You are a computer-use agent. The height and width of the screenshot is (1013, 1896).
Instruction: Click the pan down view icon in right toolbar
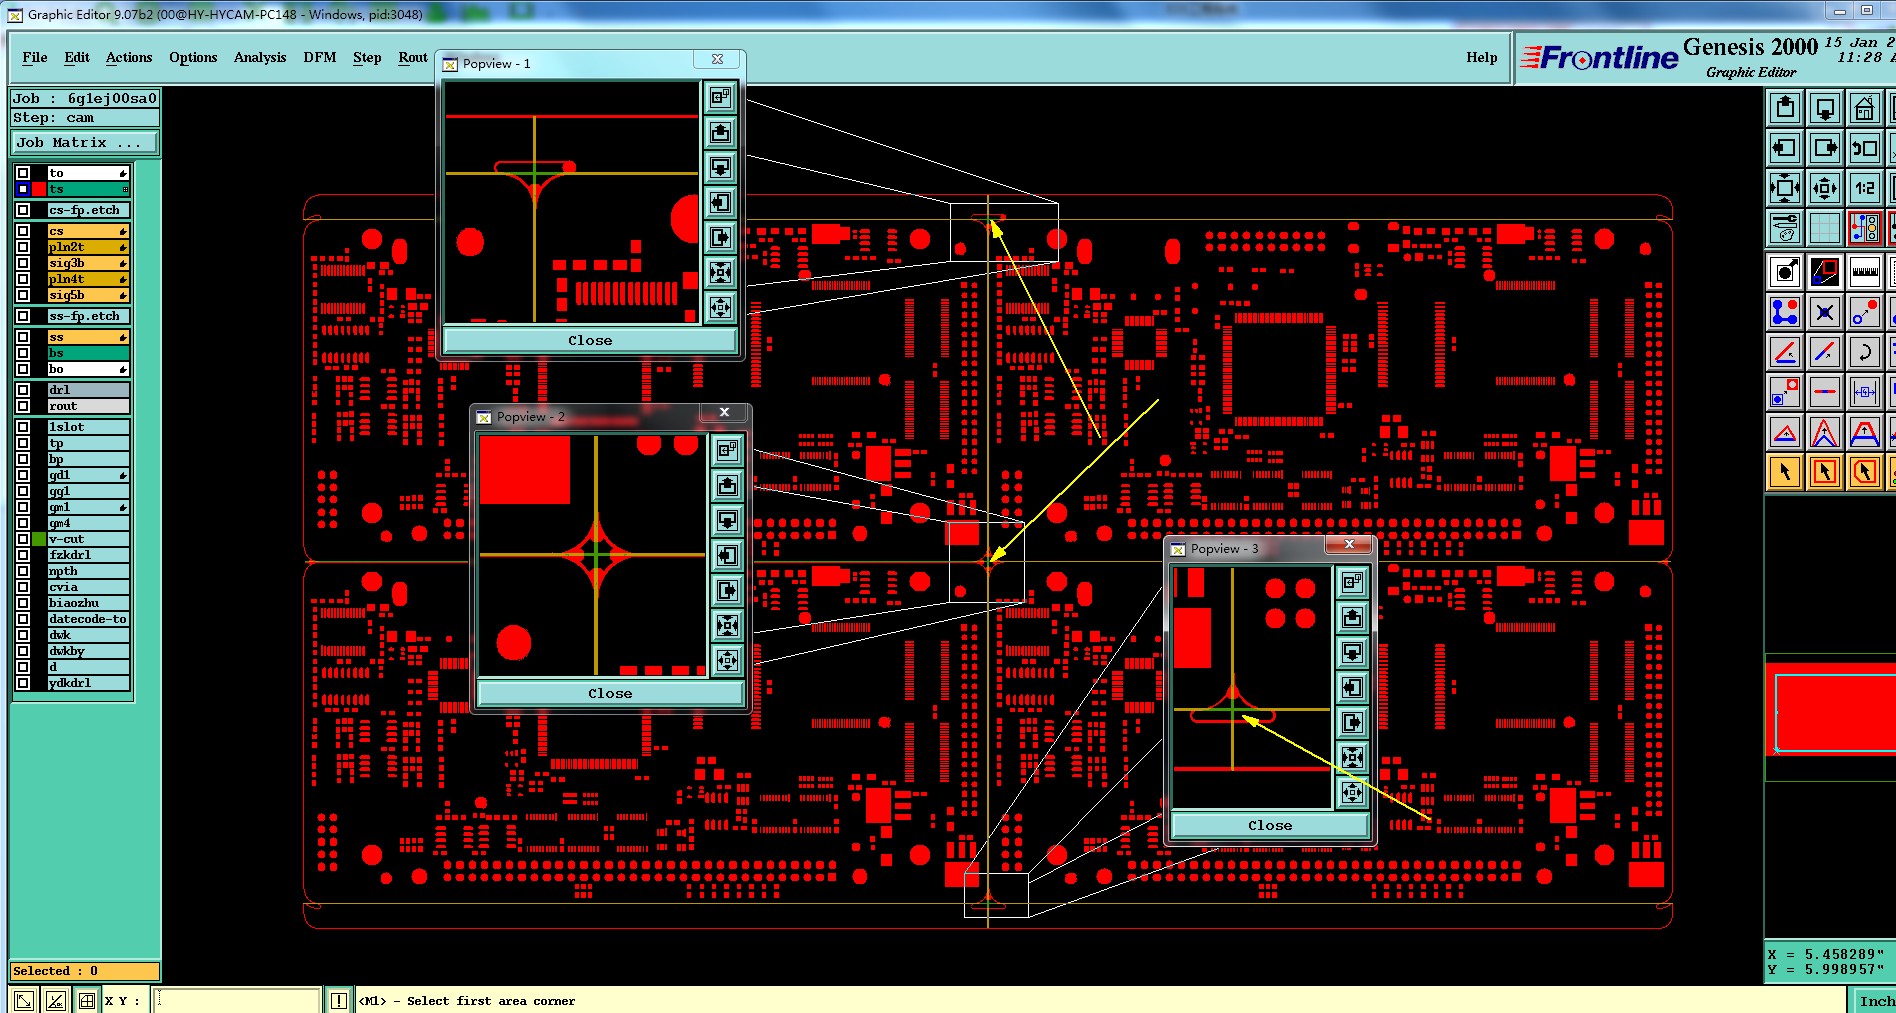pos(1825,107)
